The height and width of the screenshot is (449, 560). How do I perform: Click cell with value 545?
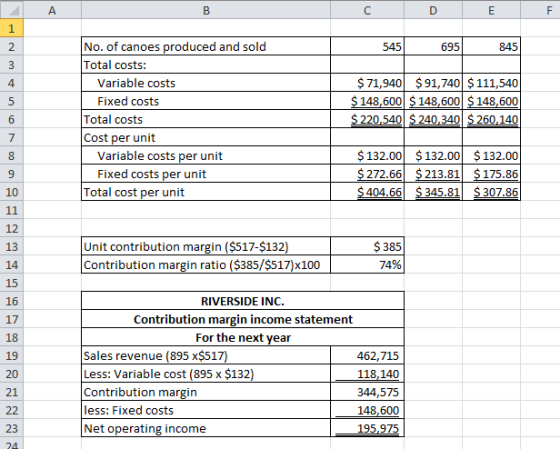(x=368, y=46)
